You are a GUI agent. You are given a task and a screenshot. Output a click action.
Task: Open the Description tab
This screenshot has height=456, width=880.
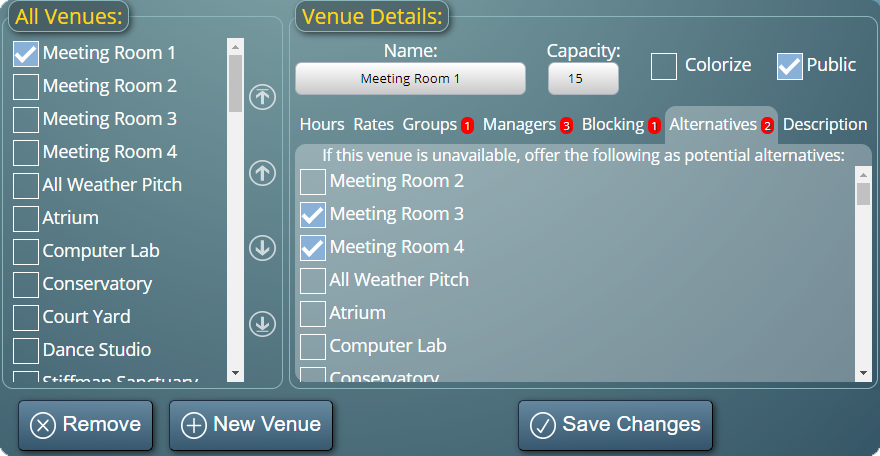tap(825, 124)
